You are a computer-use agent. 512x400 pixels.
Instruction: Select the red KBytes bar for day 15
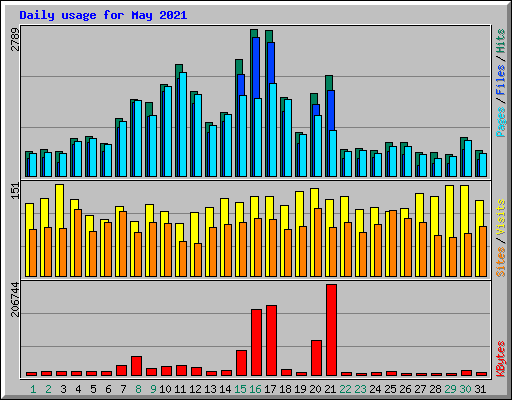[241, 363]
